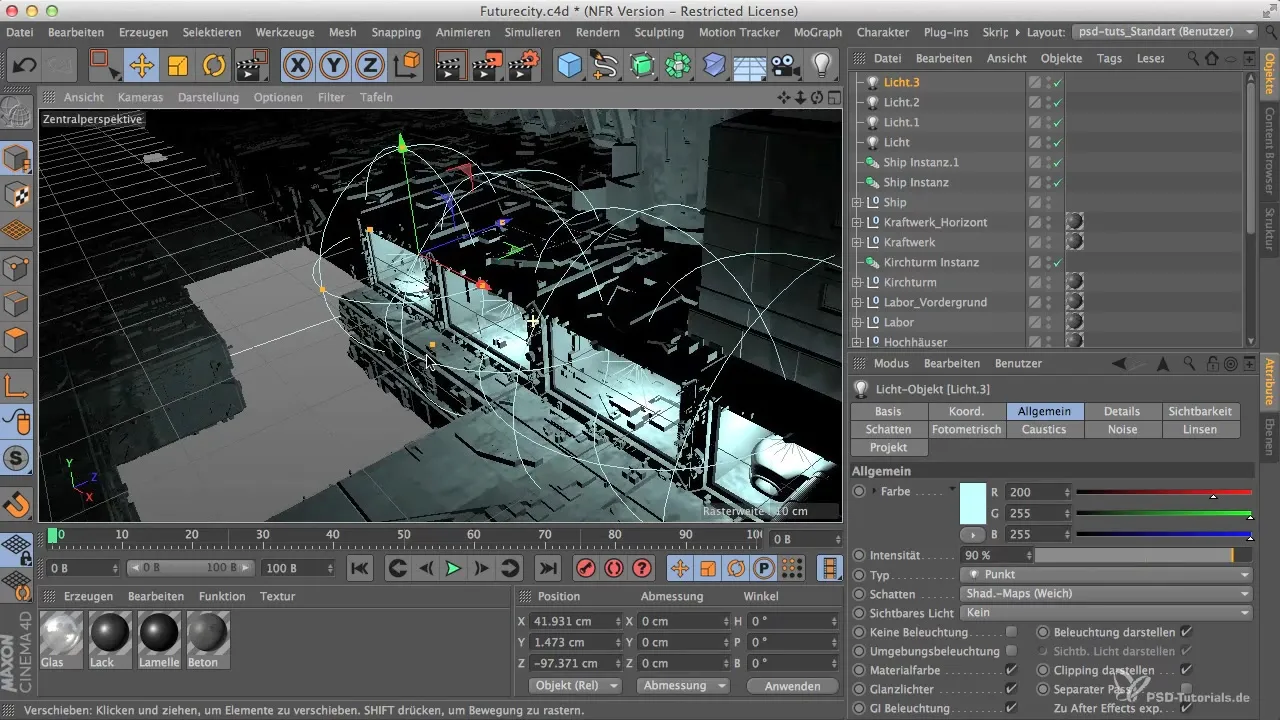Open the Kameras viewport menu
This screenshot has width=1280, height=720.
(140, 97)
